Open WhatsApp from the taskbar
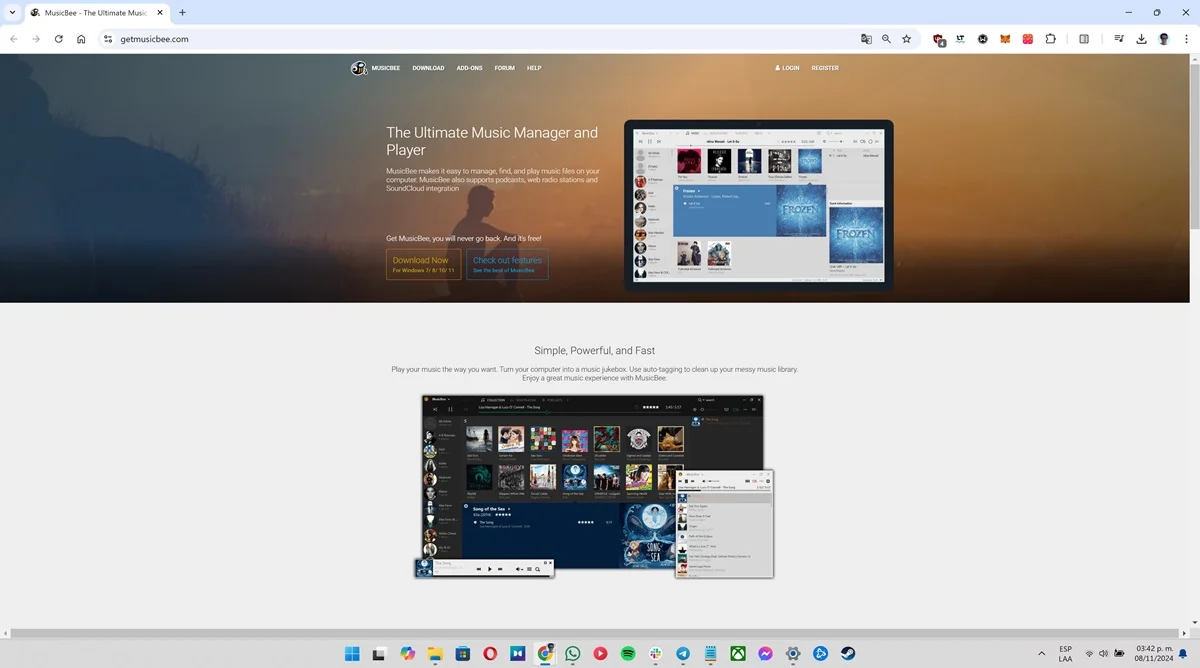The image size is (1200, 668). (x=572, y=653)
